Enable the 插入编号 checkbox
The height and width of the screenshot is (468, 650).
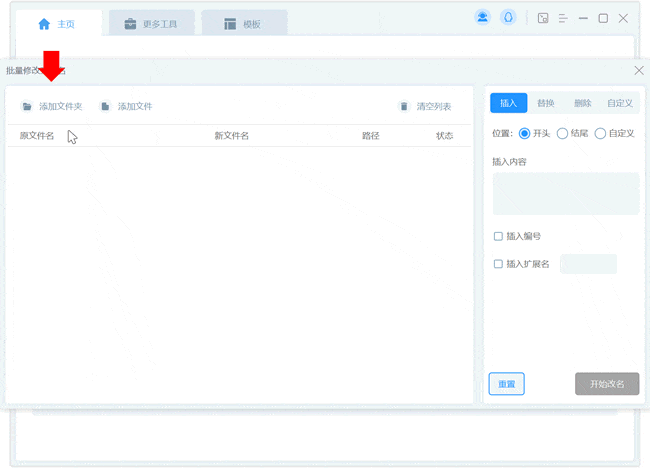(x=498, y=236)
